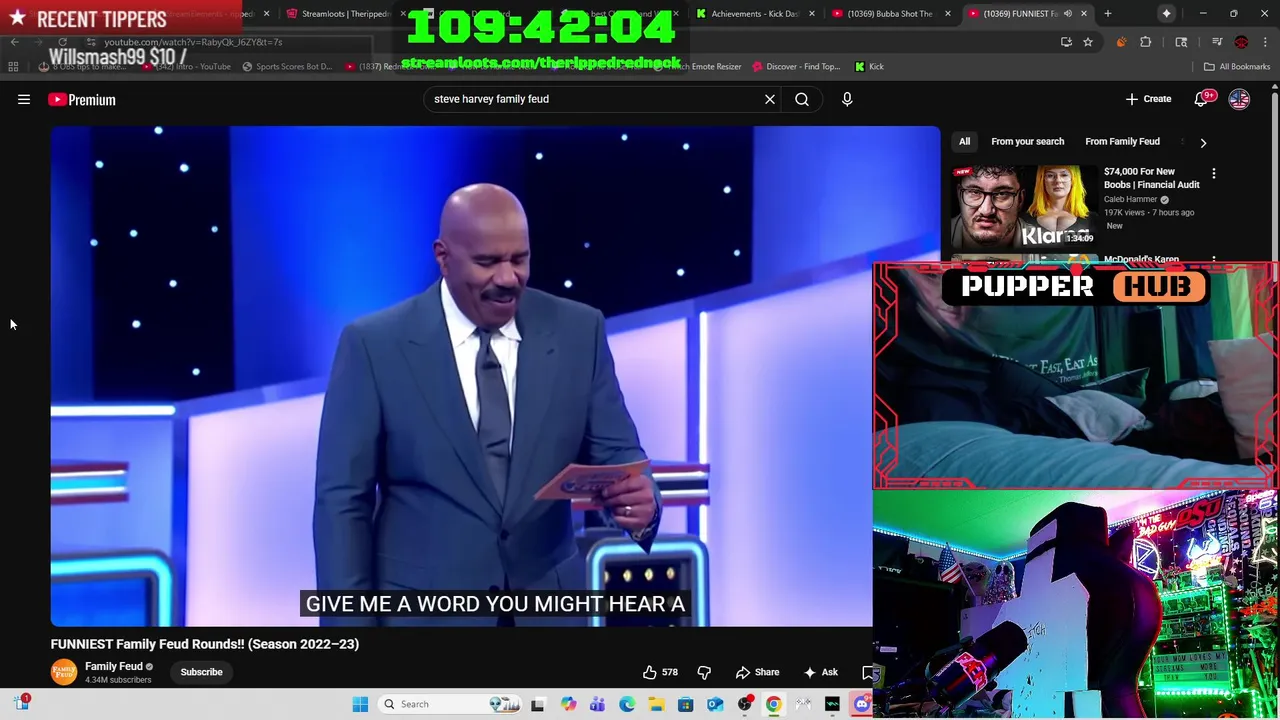The height and width of the screenshot is (720, 1280).
Task: Go to YouTube Premium home logo
Action: 82,99
